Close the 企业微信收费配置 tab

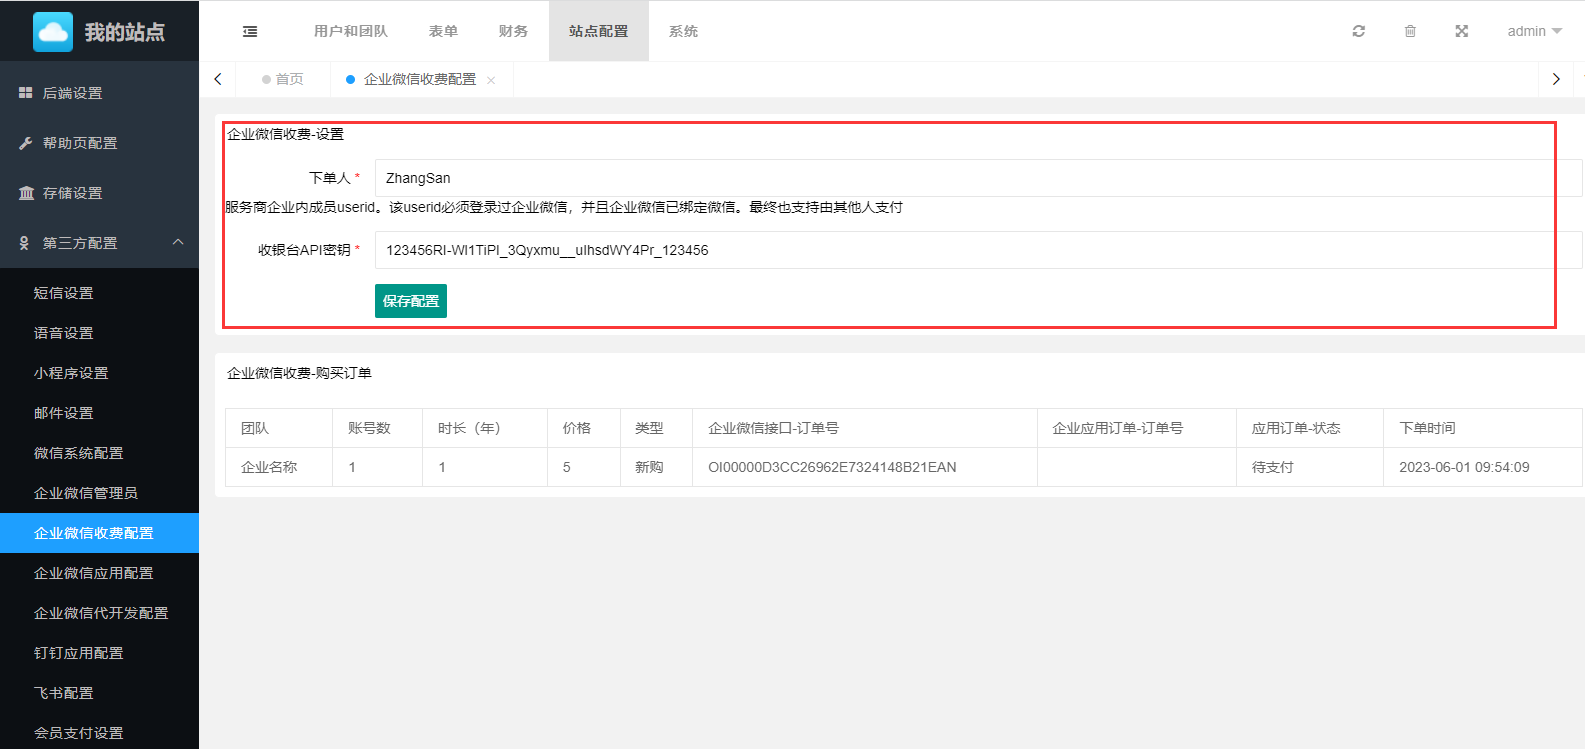click(491, 80)
